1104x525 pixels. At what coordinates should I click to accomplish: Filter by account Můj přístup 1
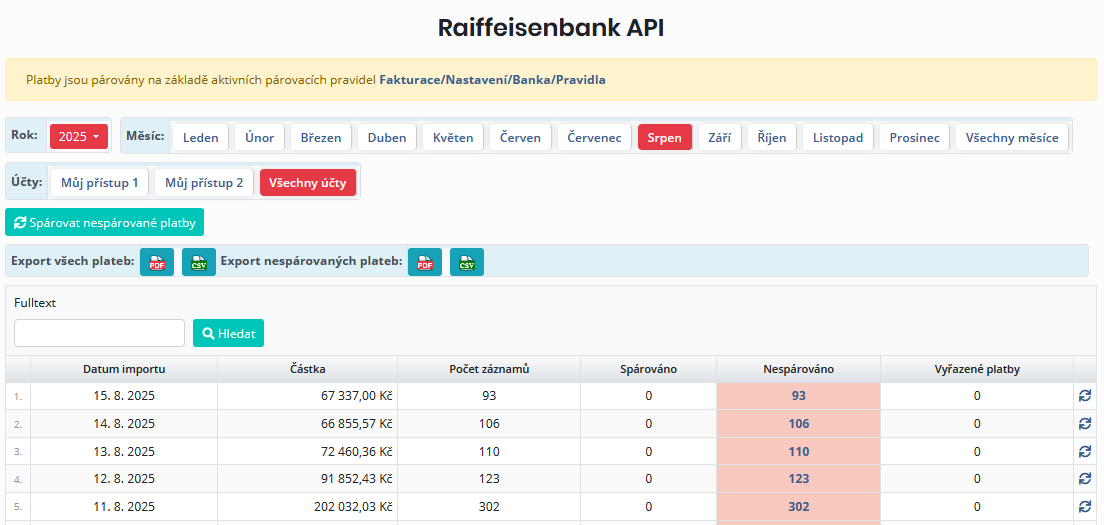pos(99,183)
